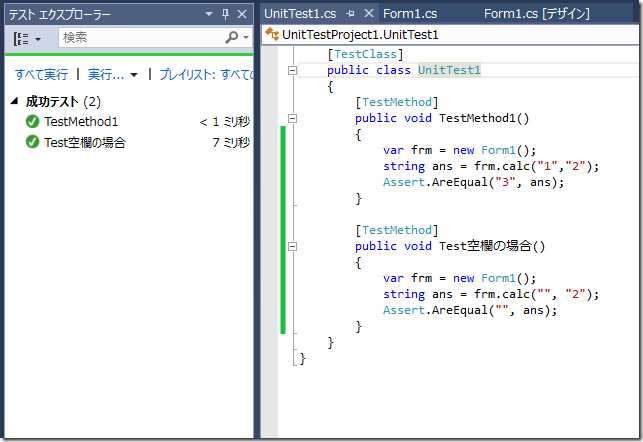
Task: Collapse the UnitTest1 class code block
Action: click(x=292, y=71)
